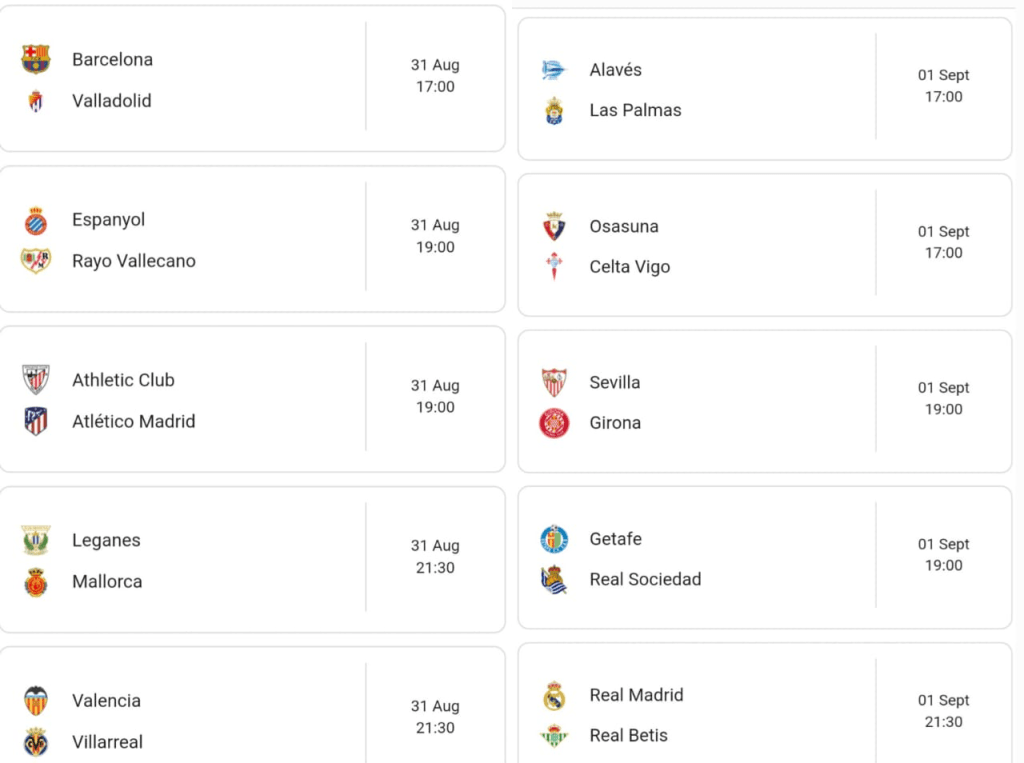The image size is (1024, 763).
Task: Click the Girona club badge
Action: (554, 423)
